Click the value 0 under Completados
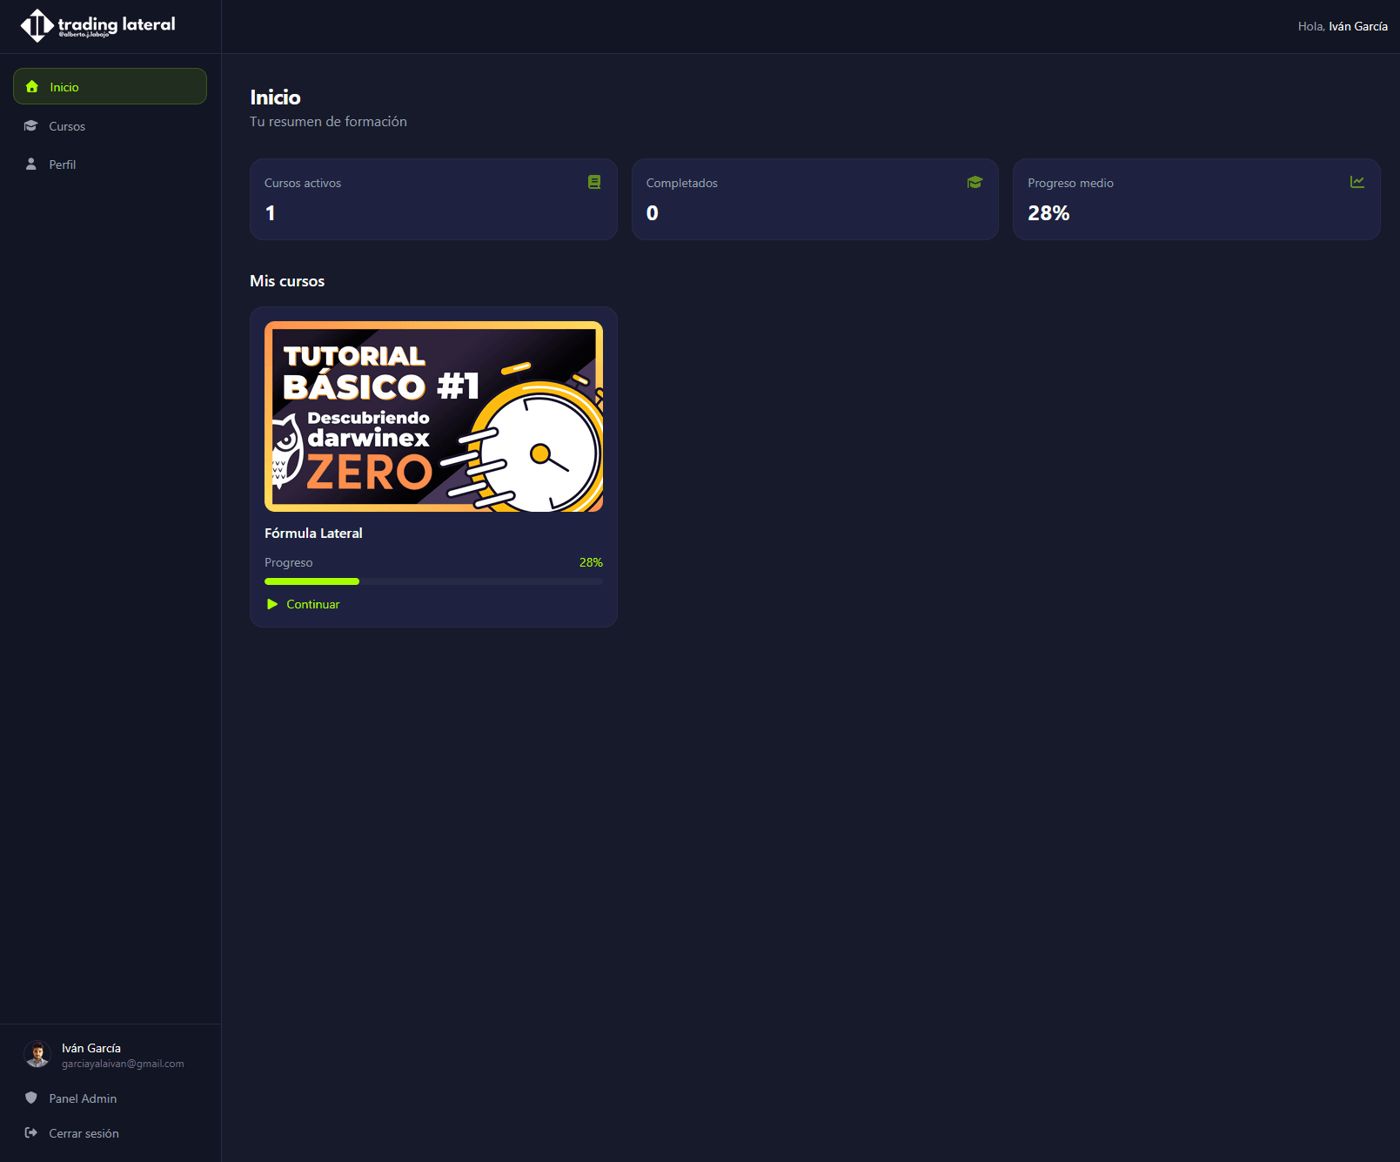Viewport: 1400px width, 1162px height. point(652,213)
